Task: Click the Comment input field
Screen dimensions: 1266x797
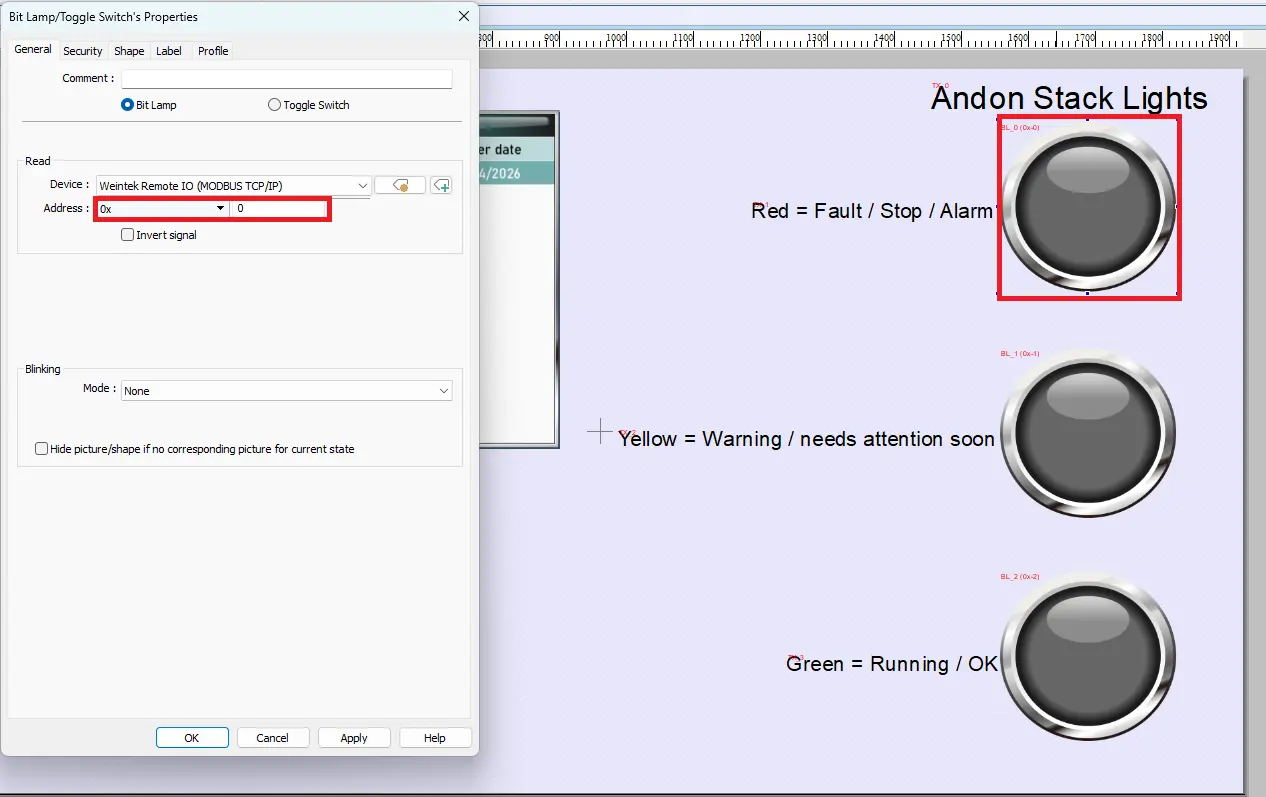Action: (287, 78)
